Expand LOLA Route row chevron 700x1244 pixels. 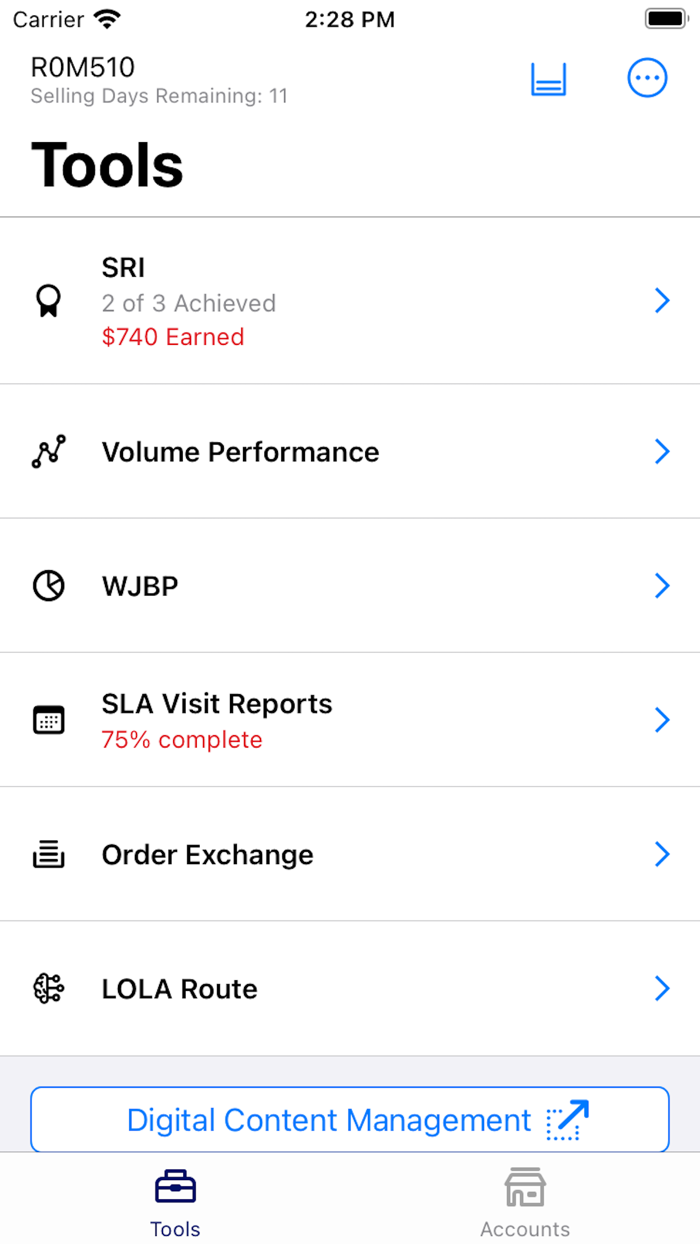pyautogui.click(x=661, y=989)
